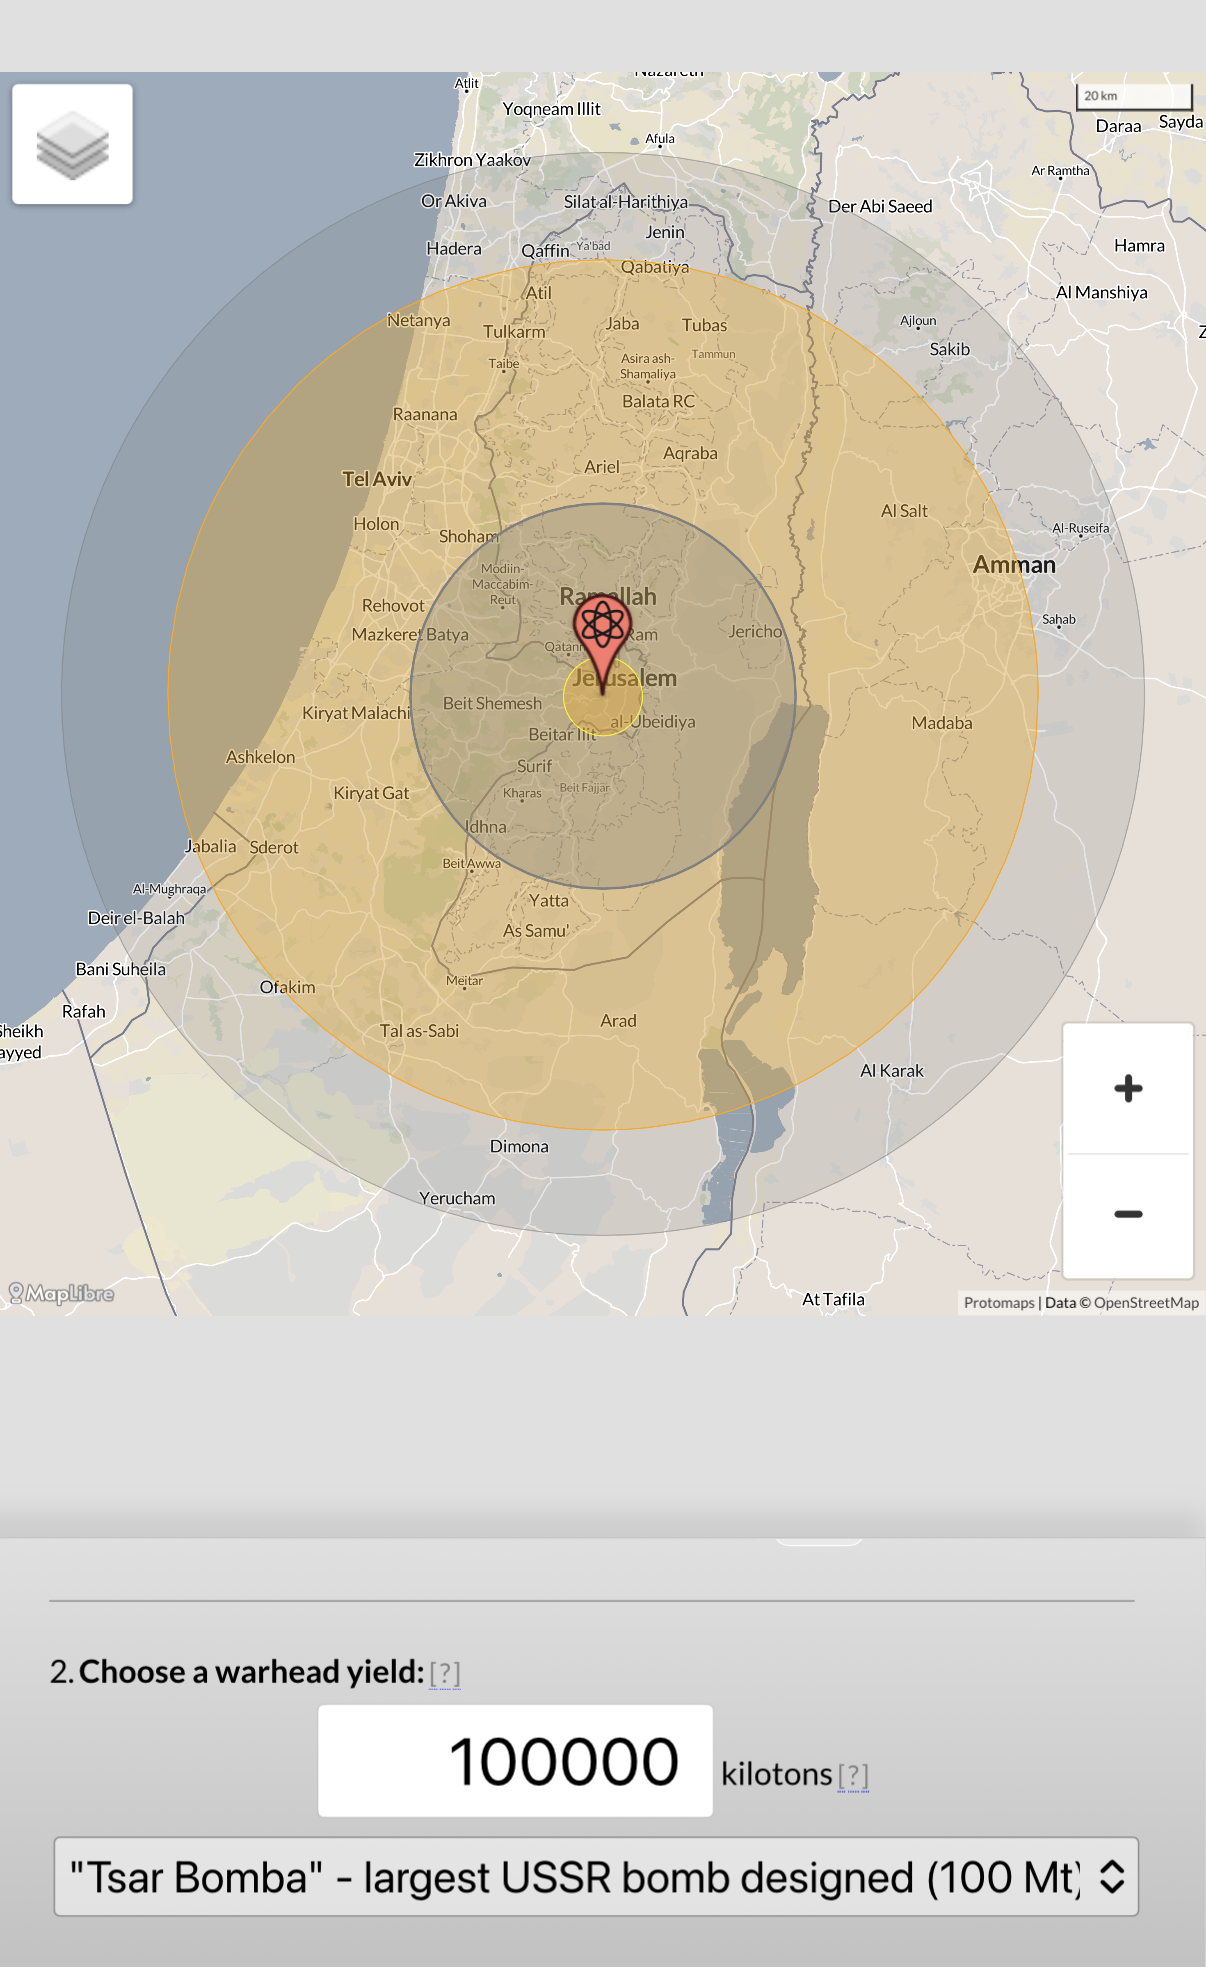
Task: Click the Holon label
Action: pyautogui.click(x=376, y=524)
